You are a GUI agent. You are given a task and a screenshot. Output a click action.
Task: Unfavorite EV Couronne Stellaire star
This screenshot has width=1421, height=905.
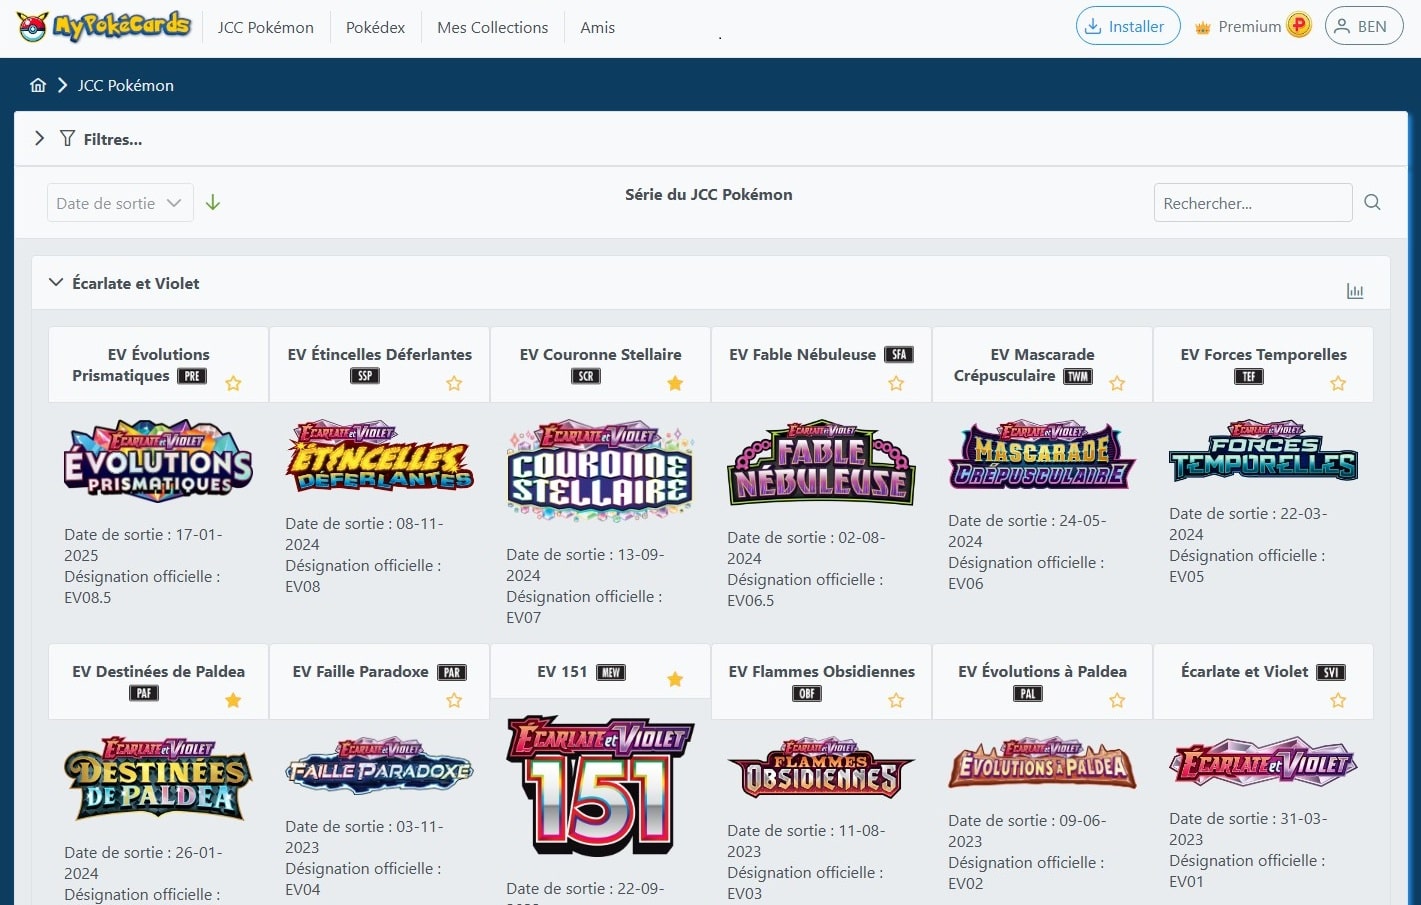pyautogui.click(x=675, y=383)
